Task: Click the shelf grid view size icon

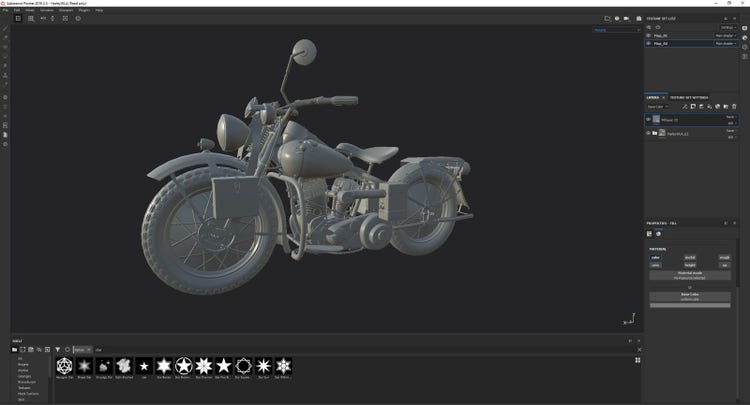Action: pyautogui.click(x=638, y=360)
